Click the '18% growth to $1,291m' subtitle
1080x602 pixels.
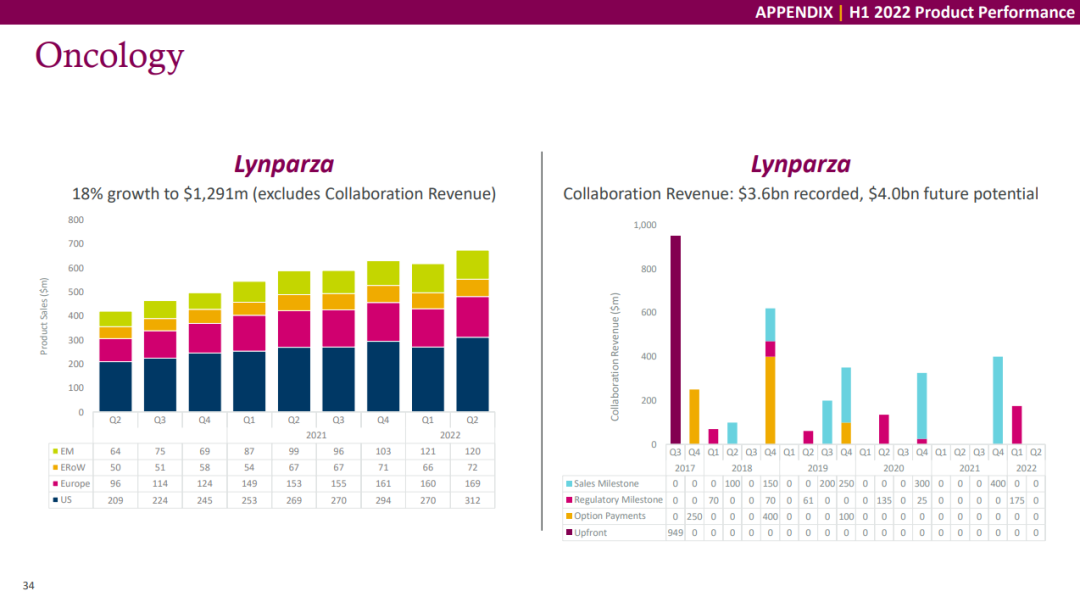pos(283,194)
